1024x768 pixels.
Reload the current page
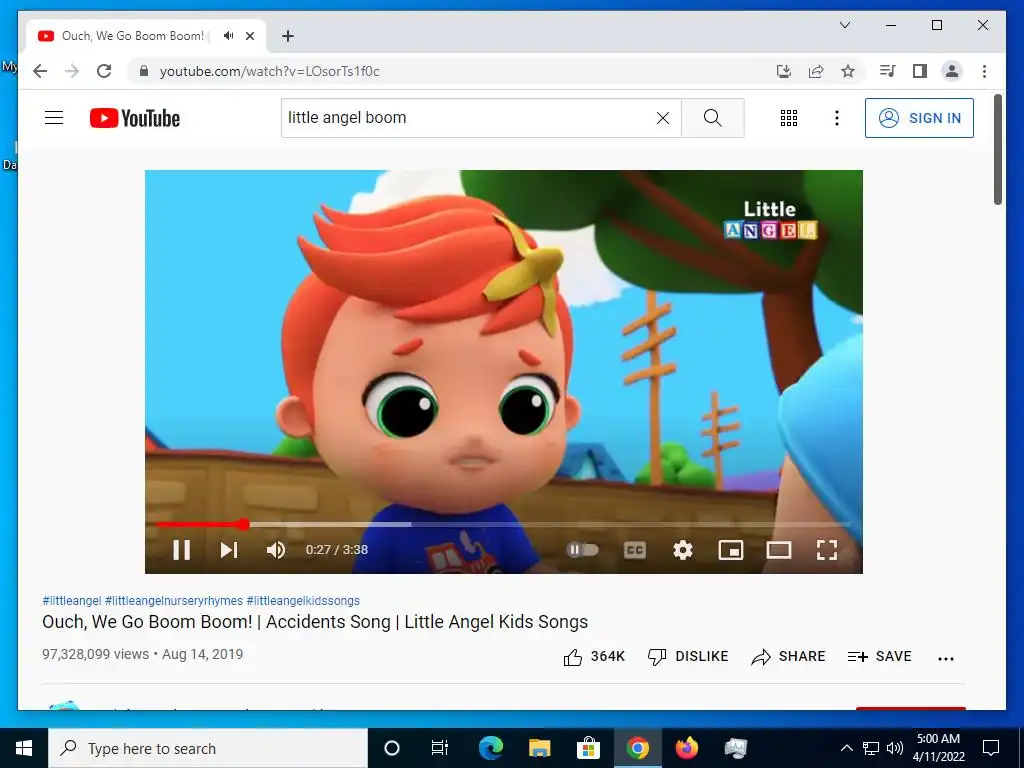pos(104,71)
